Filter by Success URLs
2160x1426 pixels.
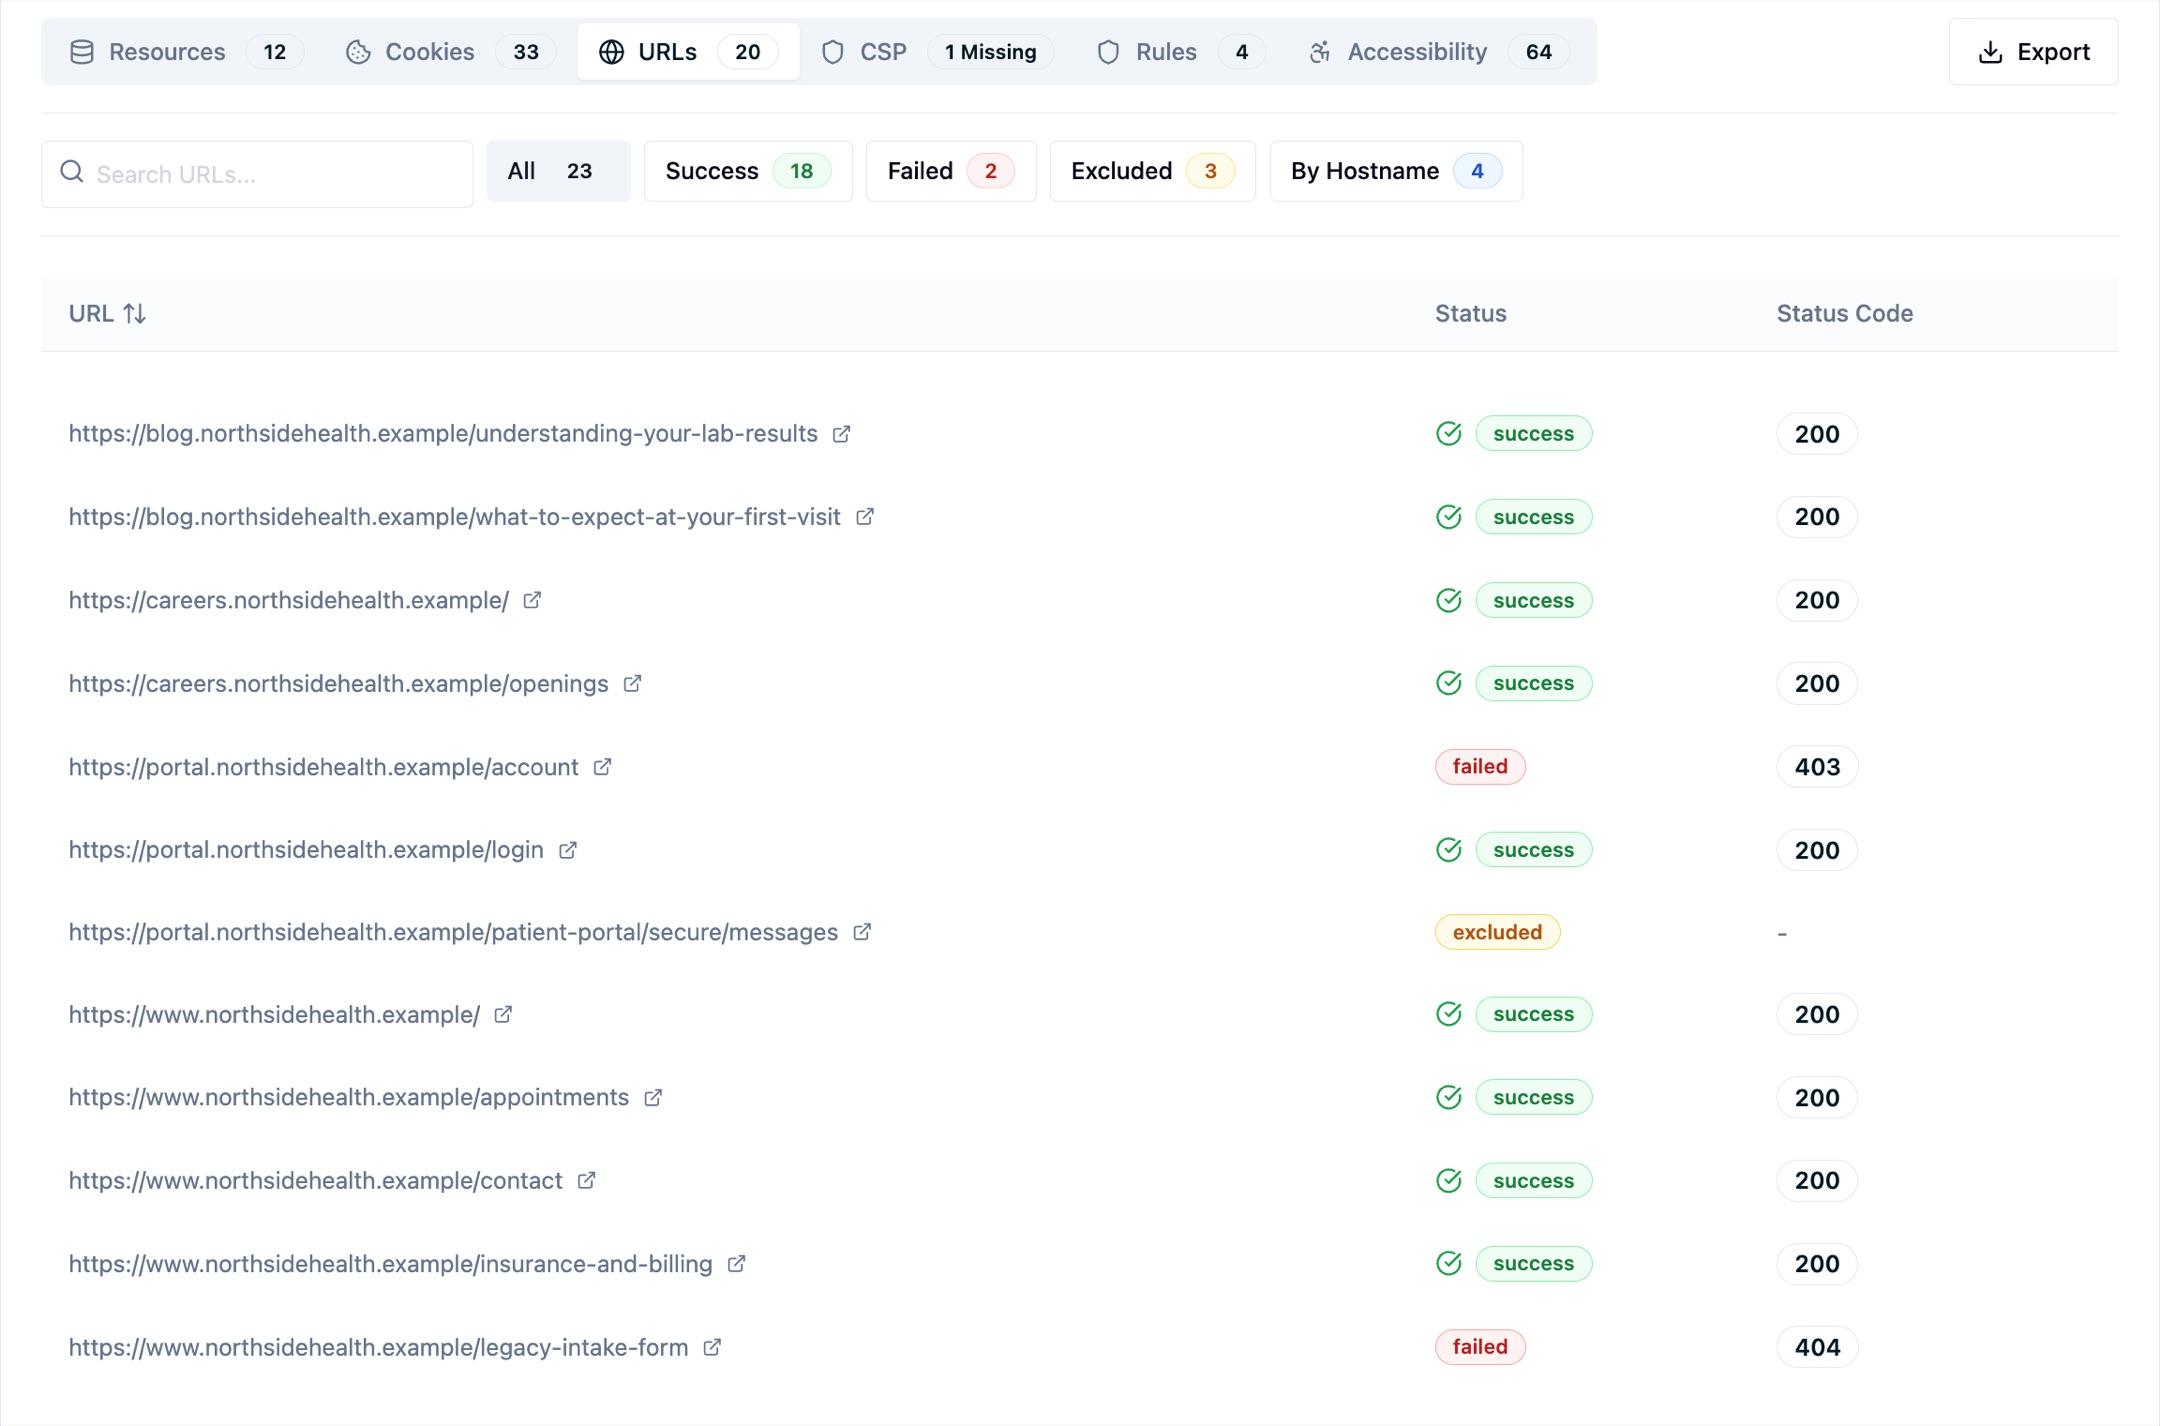point(748,171)
